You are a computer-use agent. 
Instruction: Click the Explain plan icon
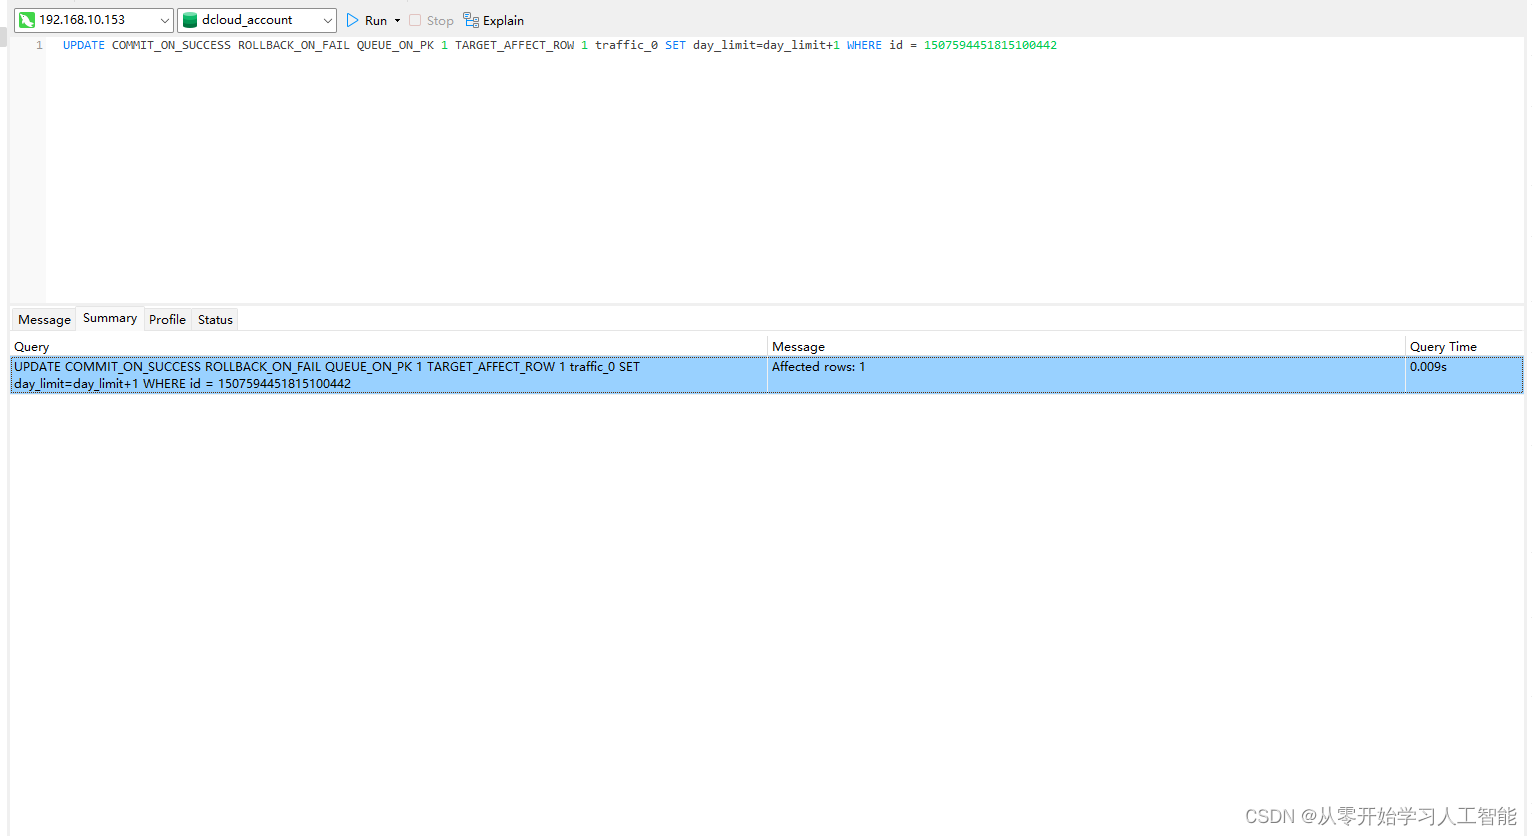(471, 20)
